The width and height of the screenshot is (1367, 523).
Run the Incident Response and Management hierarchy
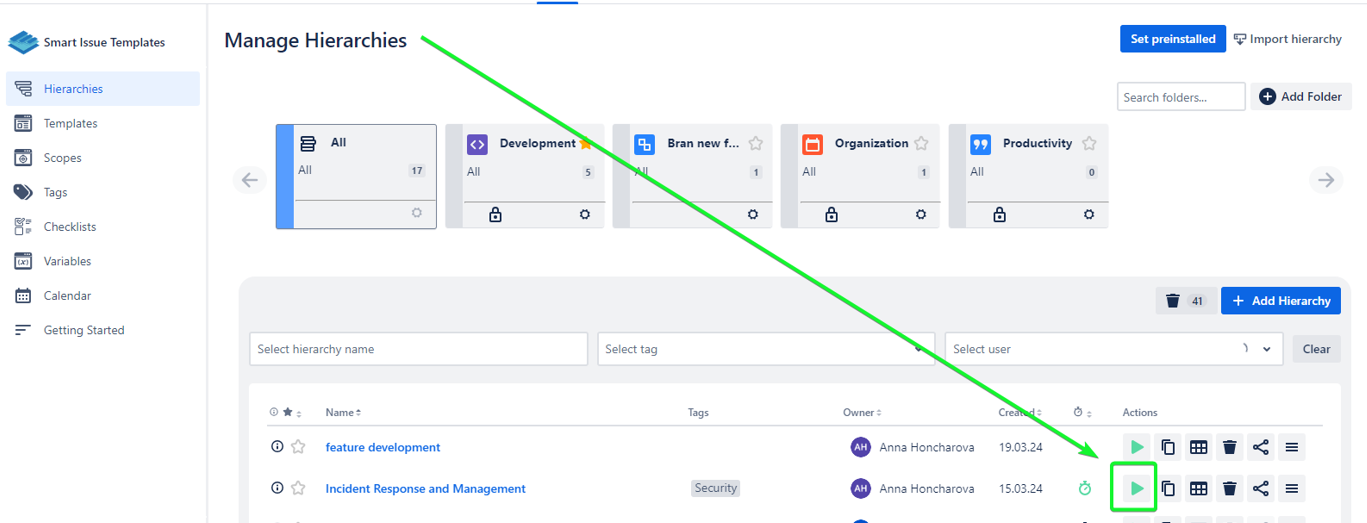[x=1136, y=488]
